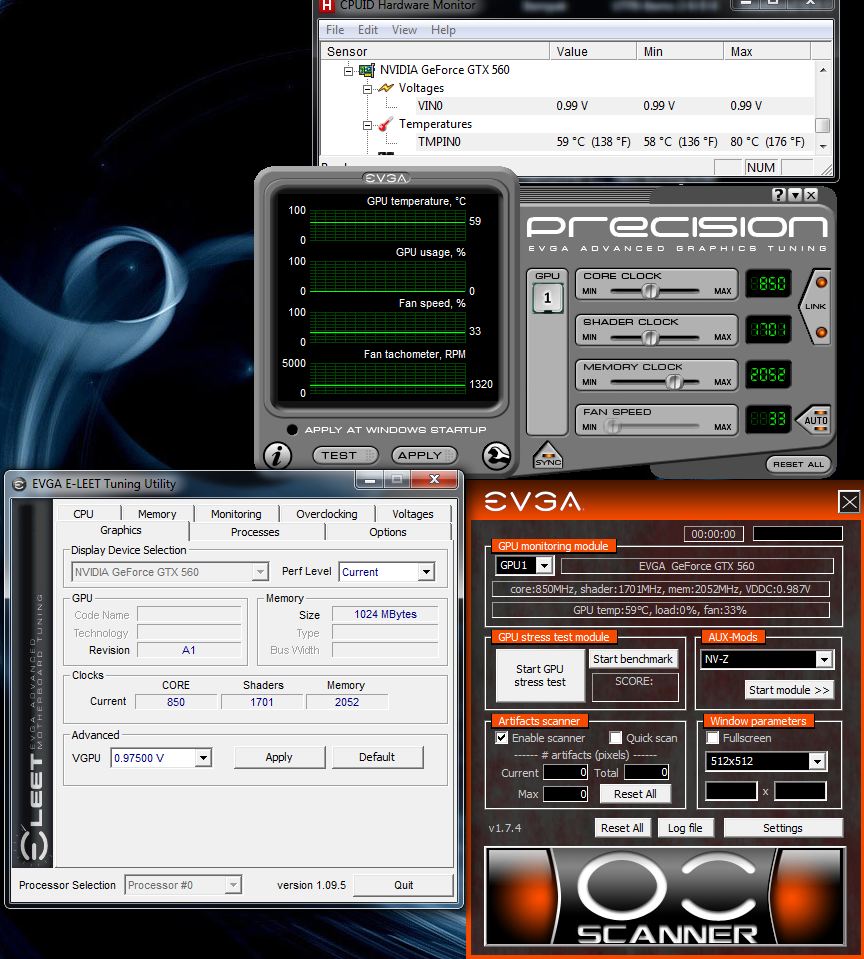Screen dimensions: 864x959
Task: Click Start benchmark button
Action: pos(633,659)
